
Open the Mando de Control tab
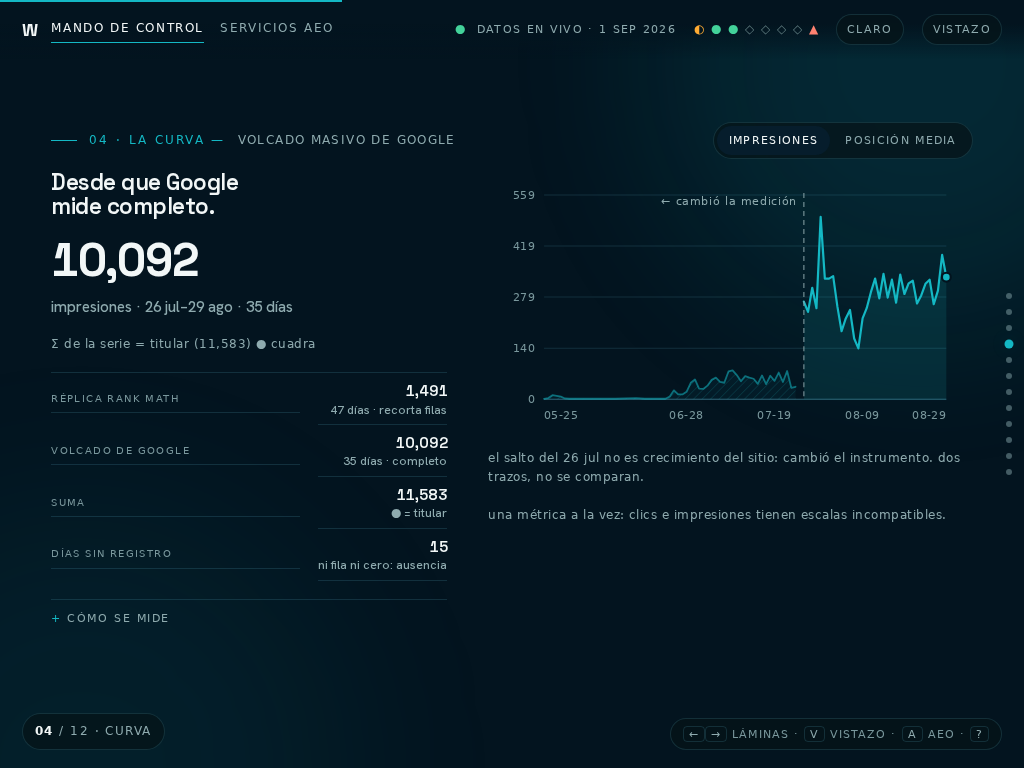pyautogui.click(x=127, y=28)
